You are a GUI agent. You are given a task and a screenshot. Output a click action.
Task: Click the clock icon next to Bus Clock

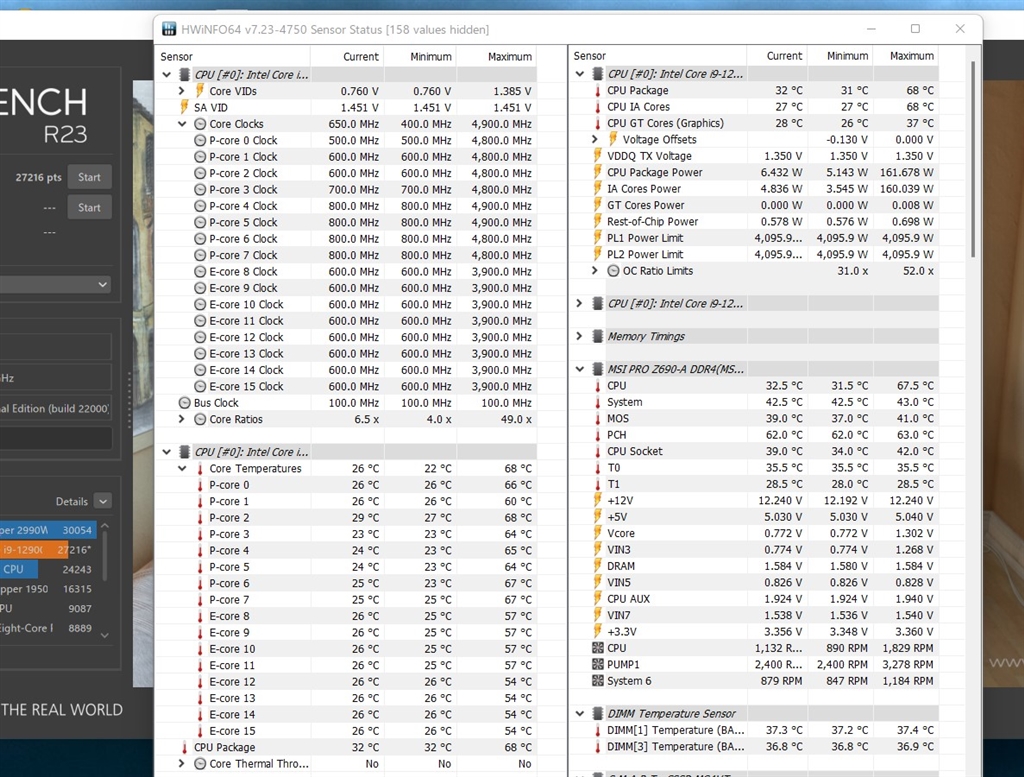tap(184, 403)
